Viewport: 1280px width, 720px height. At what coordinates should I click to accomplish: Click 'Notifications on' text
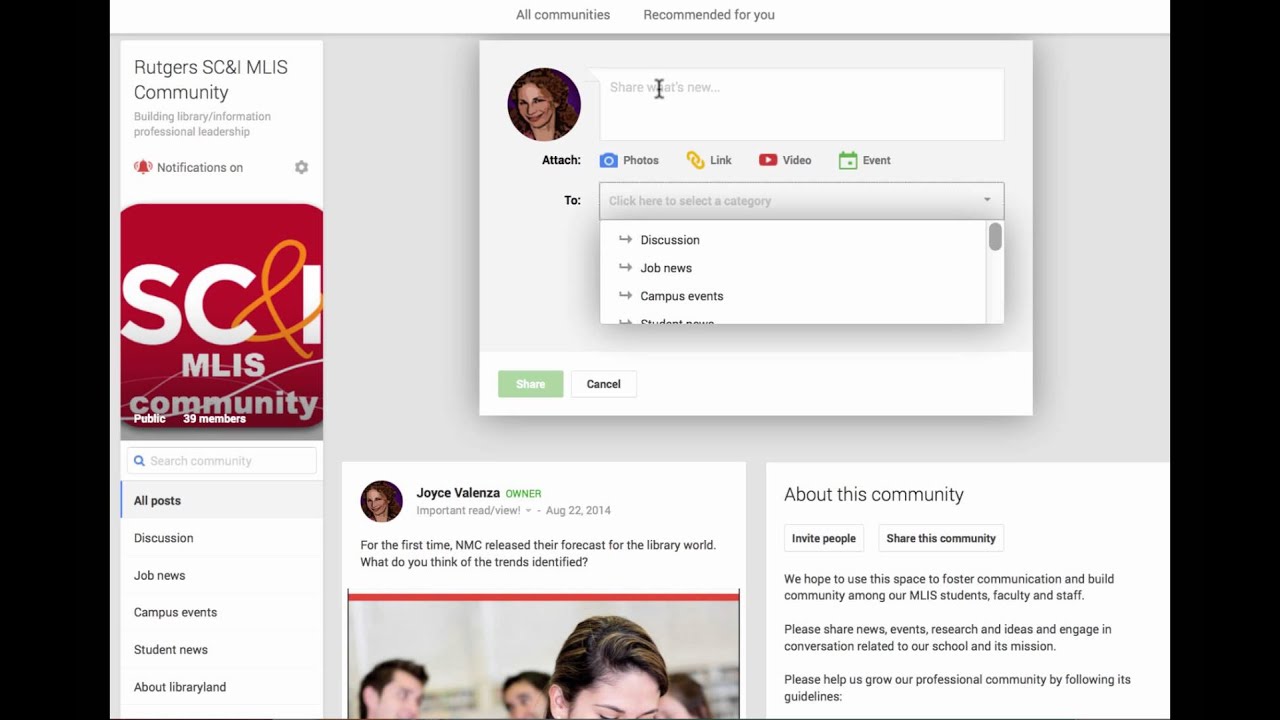pos(200,167)
